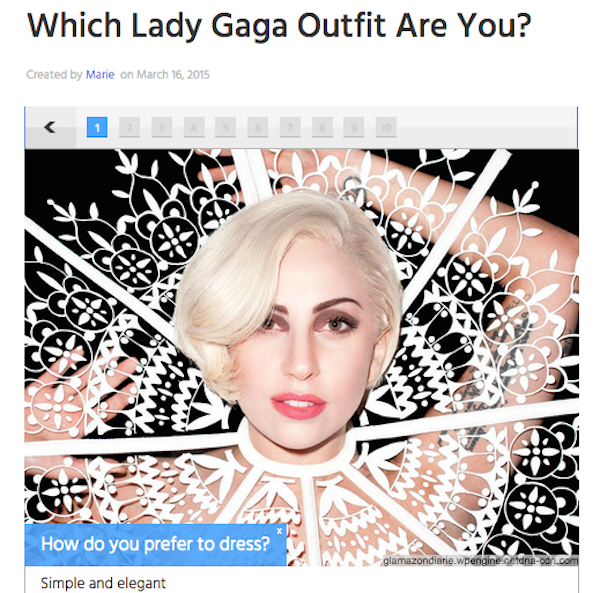Click the 'on March 16, 2015' date text
The height and width of the screenshot is (593, 600).
[165, 75]
